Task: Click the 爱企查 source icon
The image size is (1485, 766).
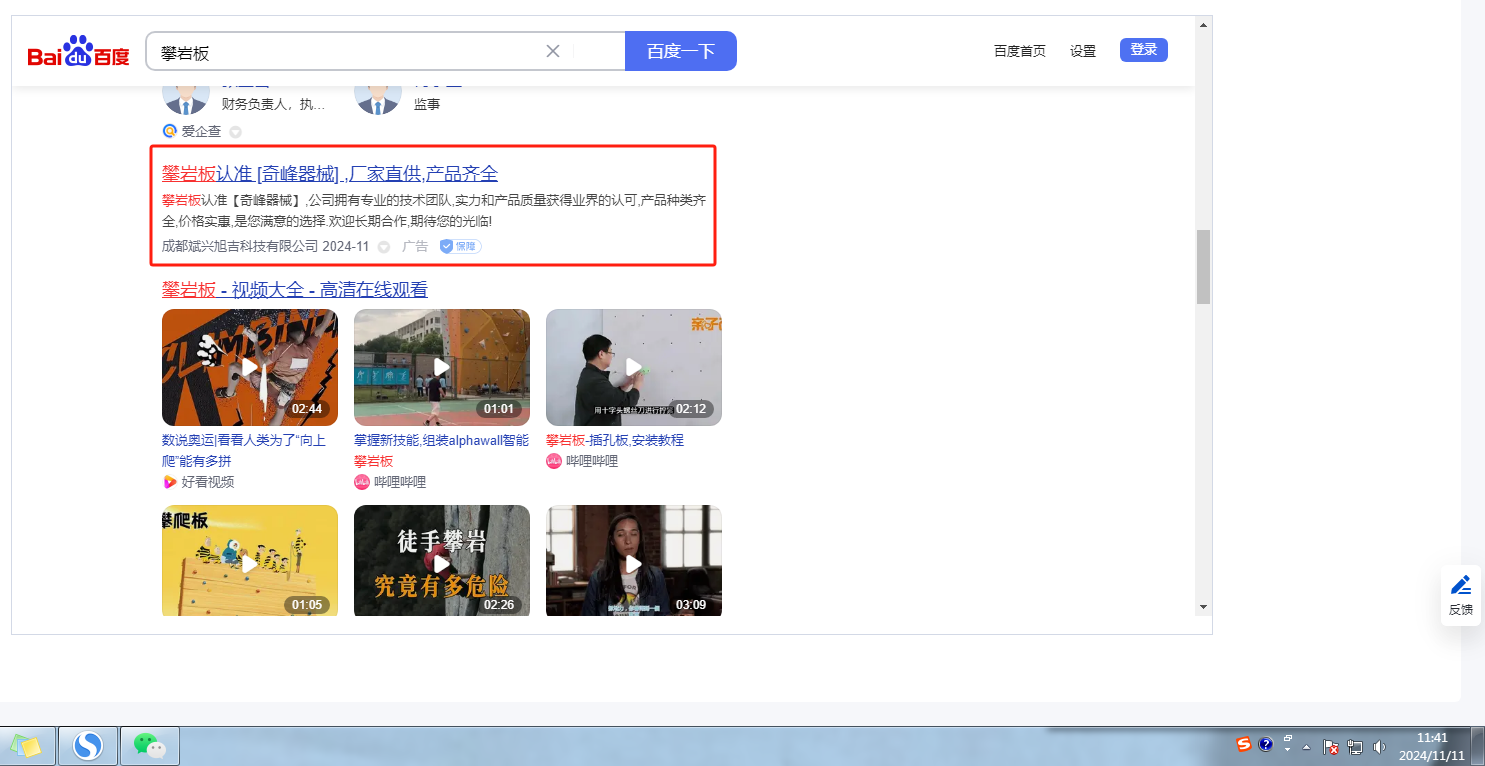Action: [169, 131]
